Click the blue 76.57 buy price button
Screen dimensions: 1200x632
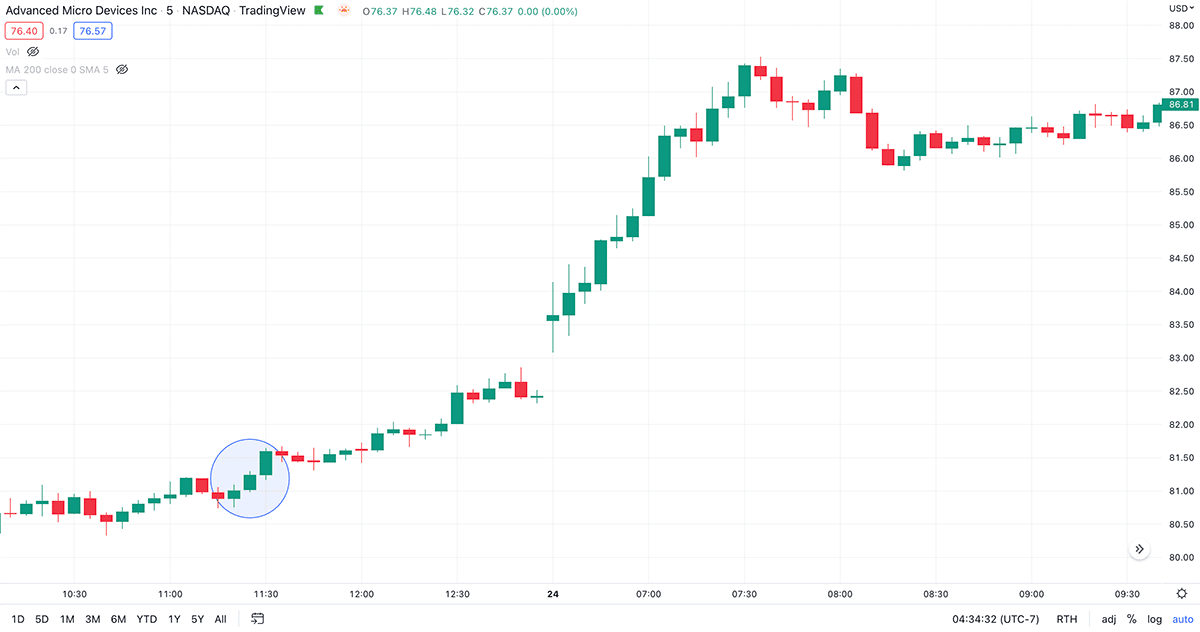92,31
